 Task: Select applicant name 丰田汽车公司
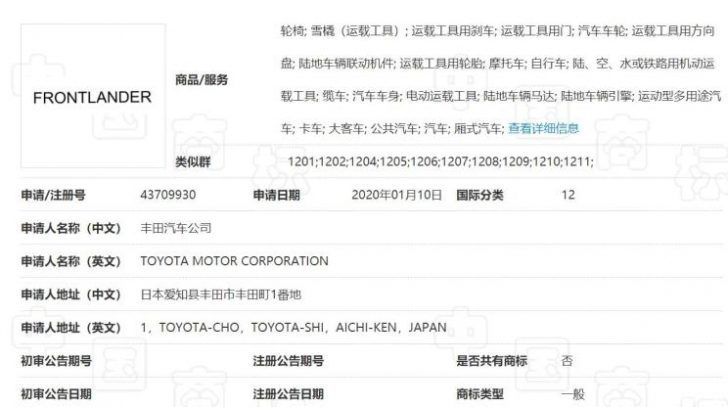[176, 228]
